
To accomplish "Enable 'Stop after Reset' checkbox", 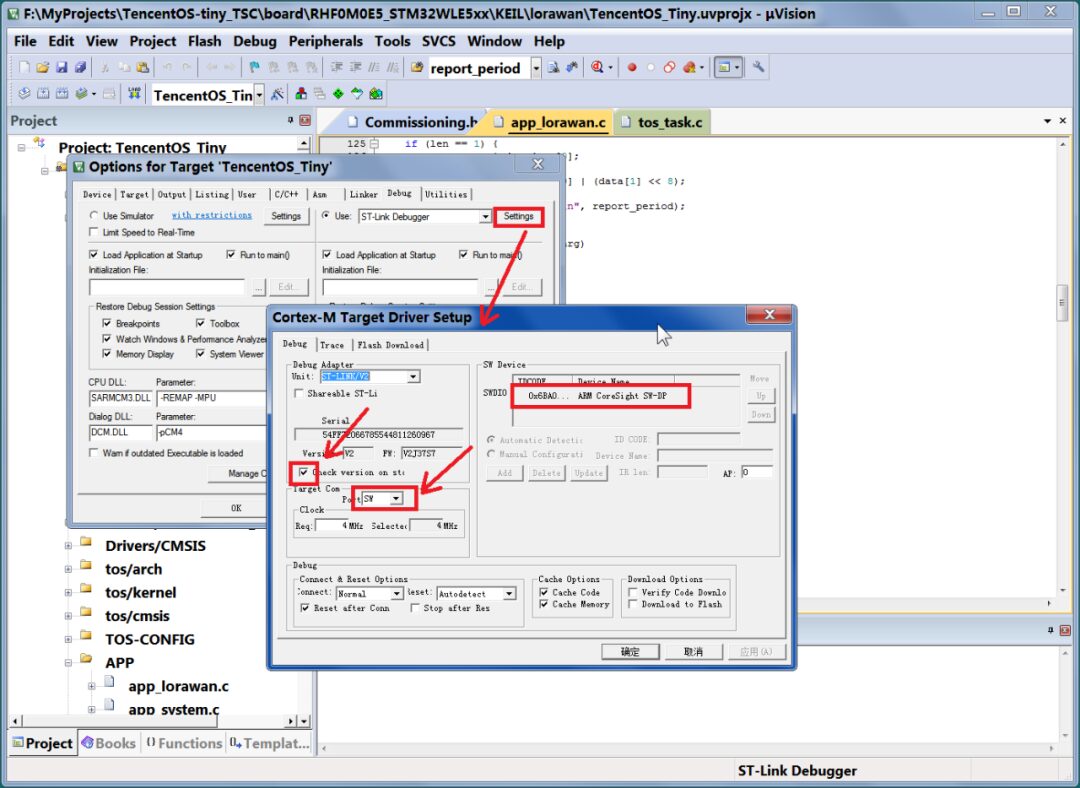I will pyautogui.click(x=415, y=608).
